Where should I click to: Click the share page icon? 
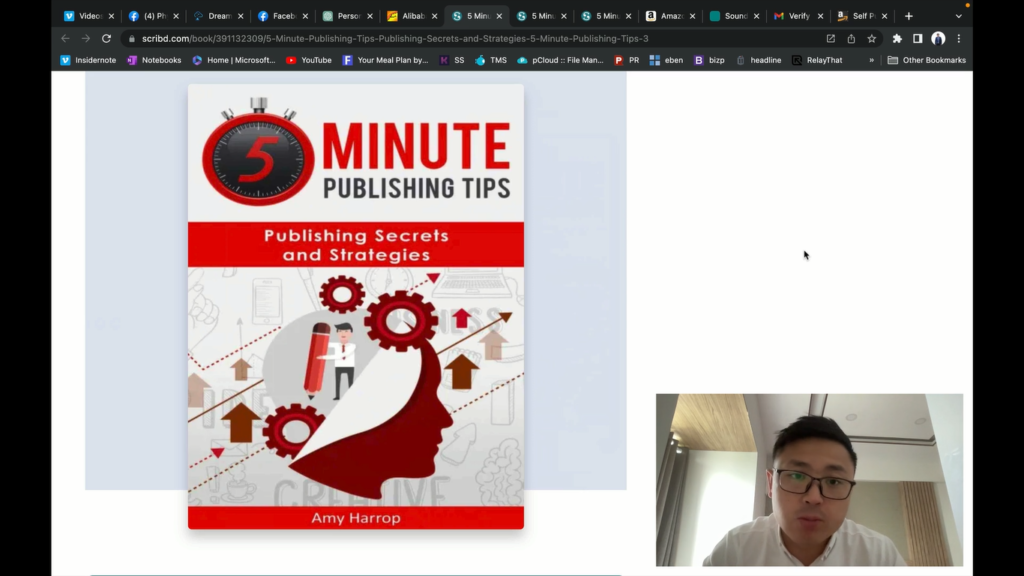coord(851,39)
